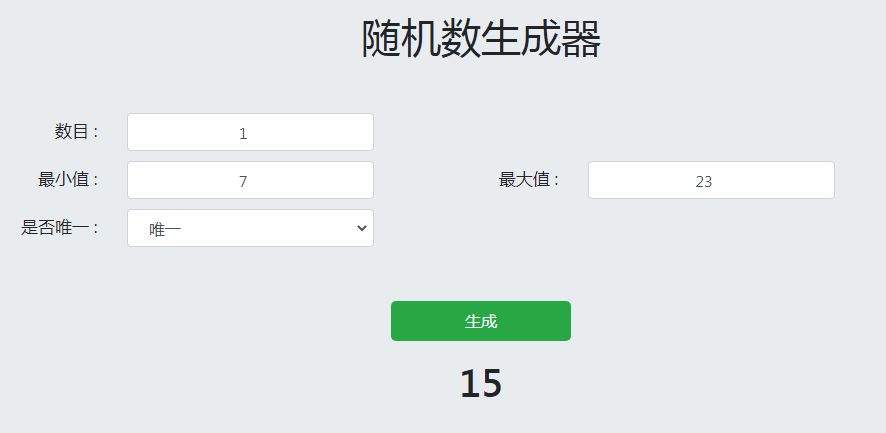The height and width of the screenshot is (433, 886).
Task: Click the 数目 label
Action: 76,131
